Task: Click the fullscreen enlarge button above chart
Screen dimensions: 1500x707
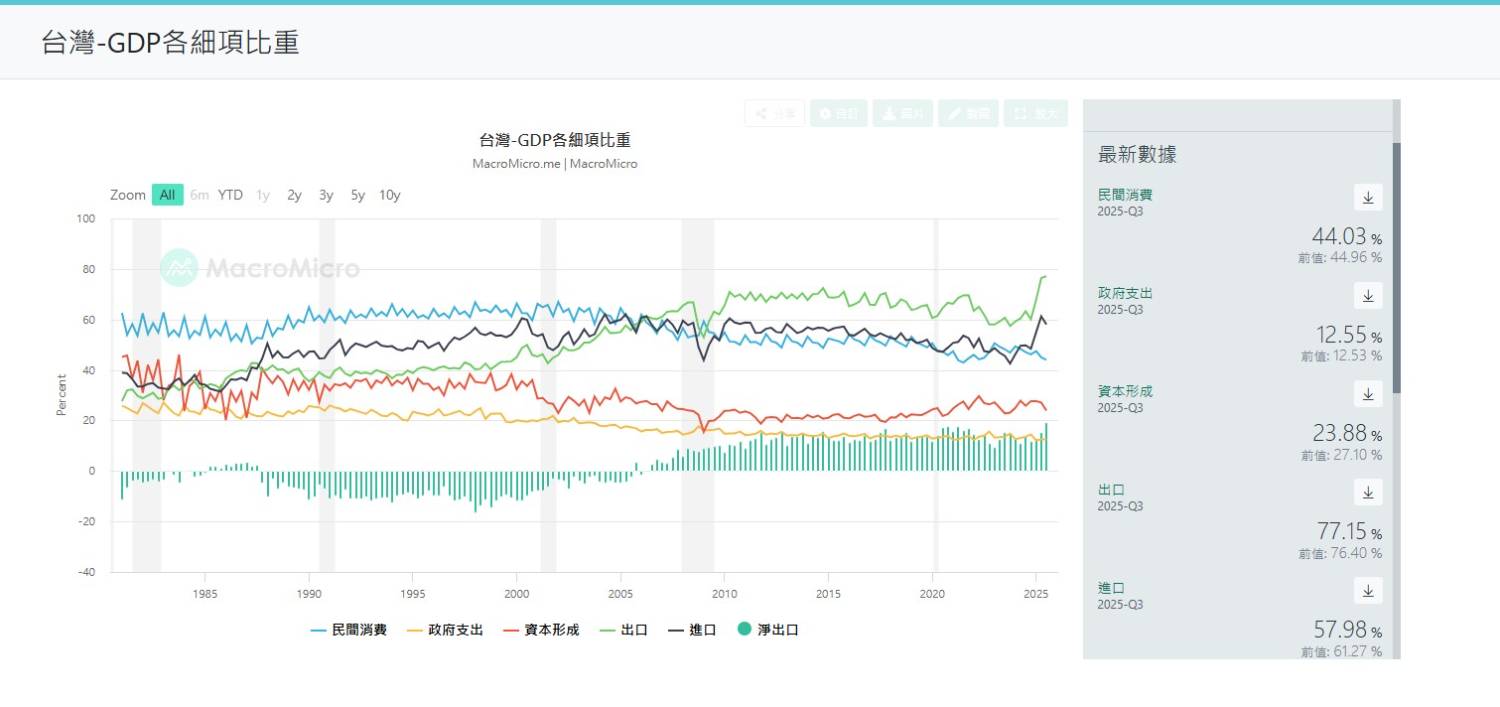Action: pos(1036,114)
